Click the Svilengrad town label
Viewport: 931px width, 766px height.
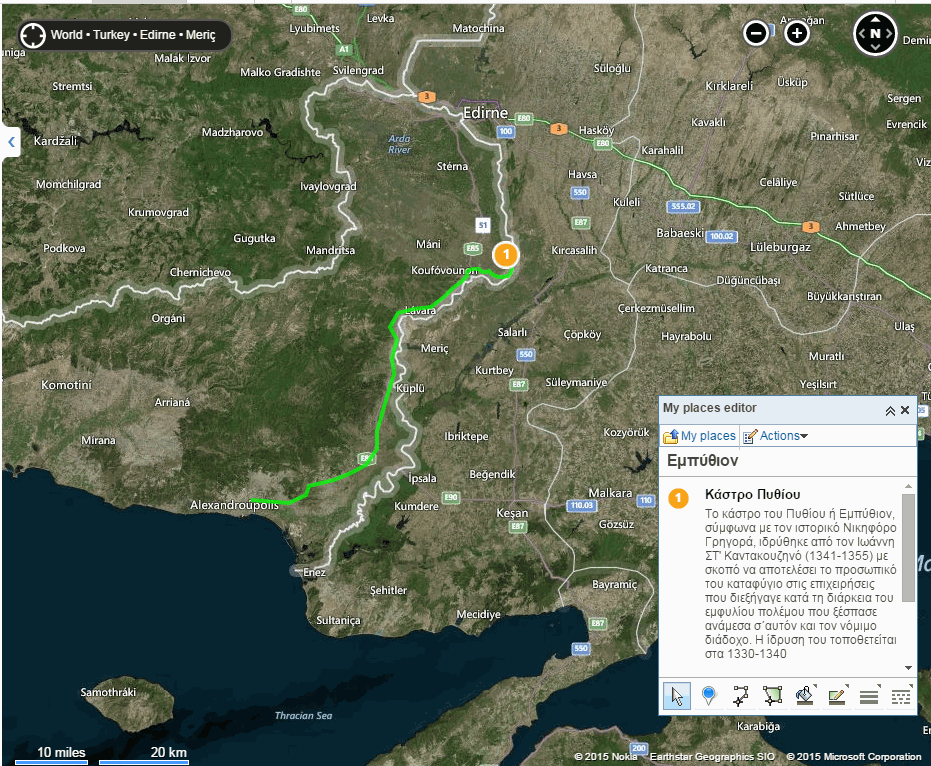(358, 70)
